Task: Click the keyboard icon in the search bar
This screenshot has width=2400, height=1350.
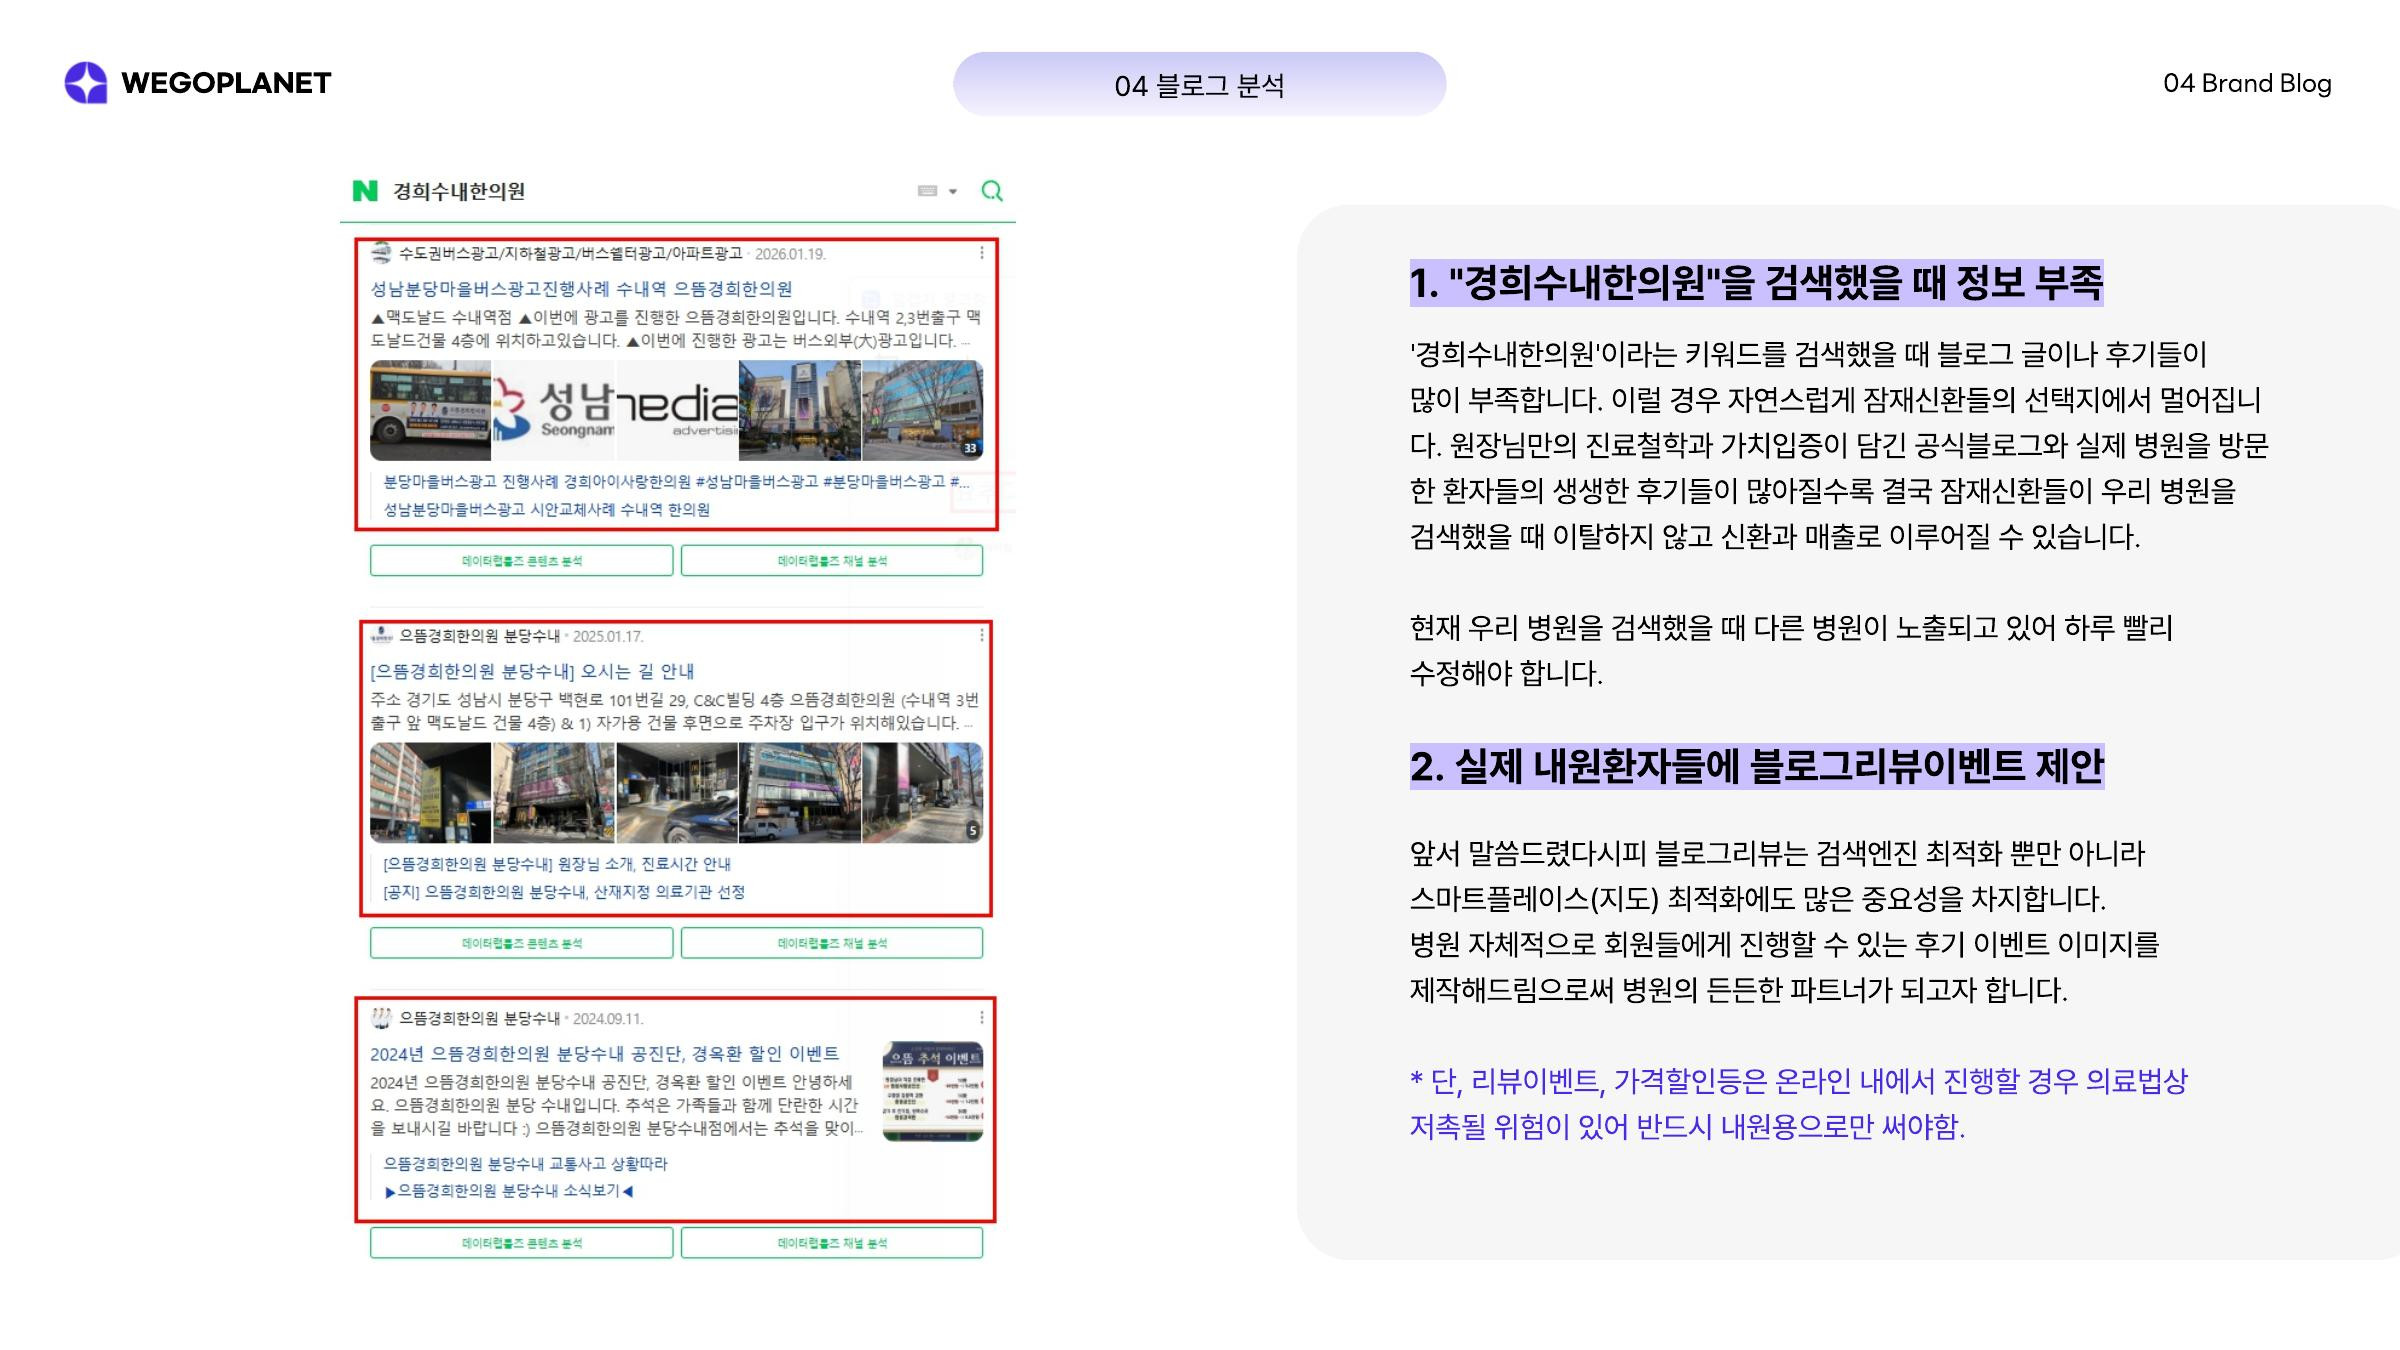Action: (927, 191)
